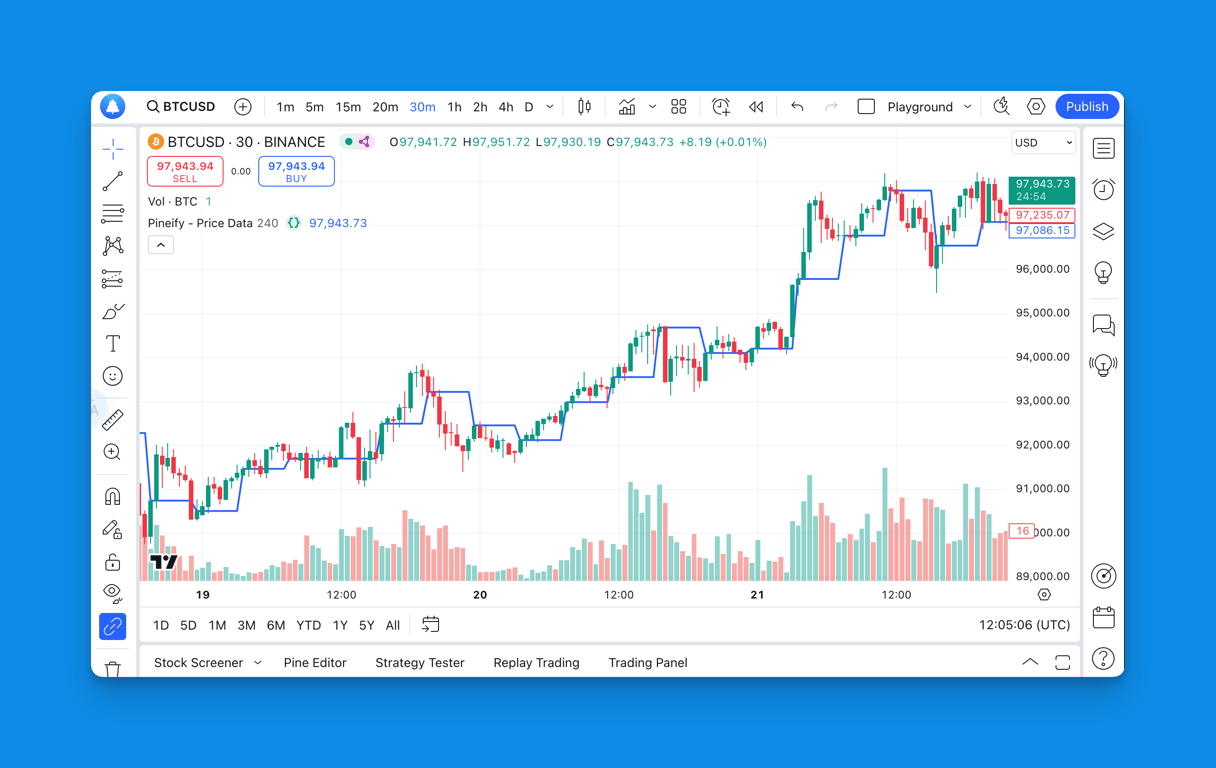Collapse the indicator legend chevron
The height and width of the screenshot is (768, 1216).
point(161,245)
